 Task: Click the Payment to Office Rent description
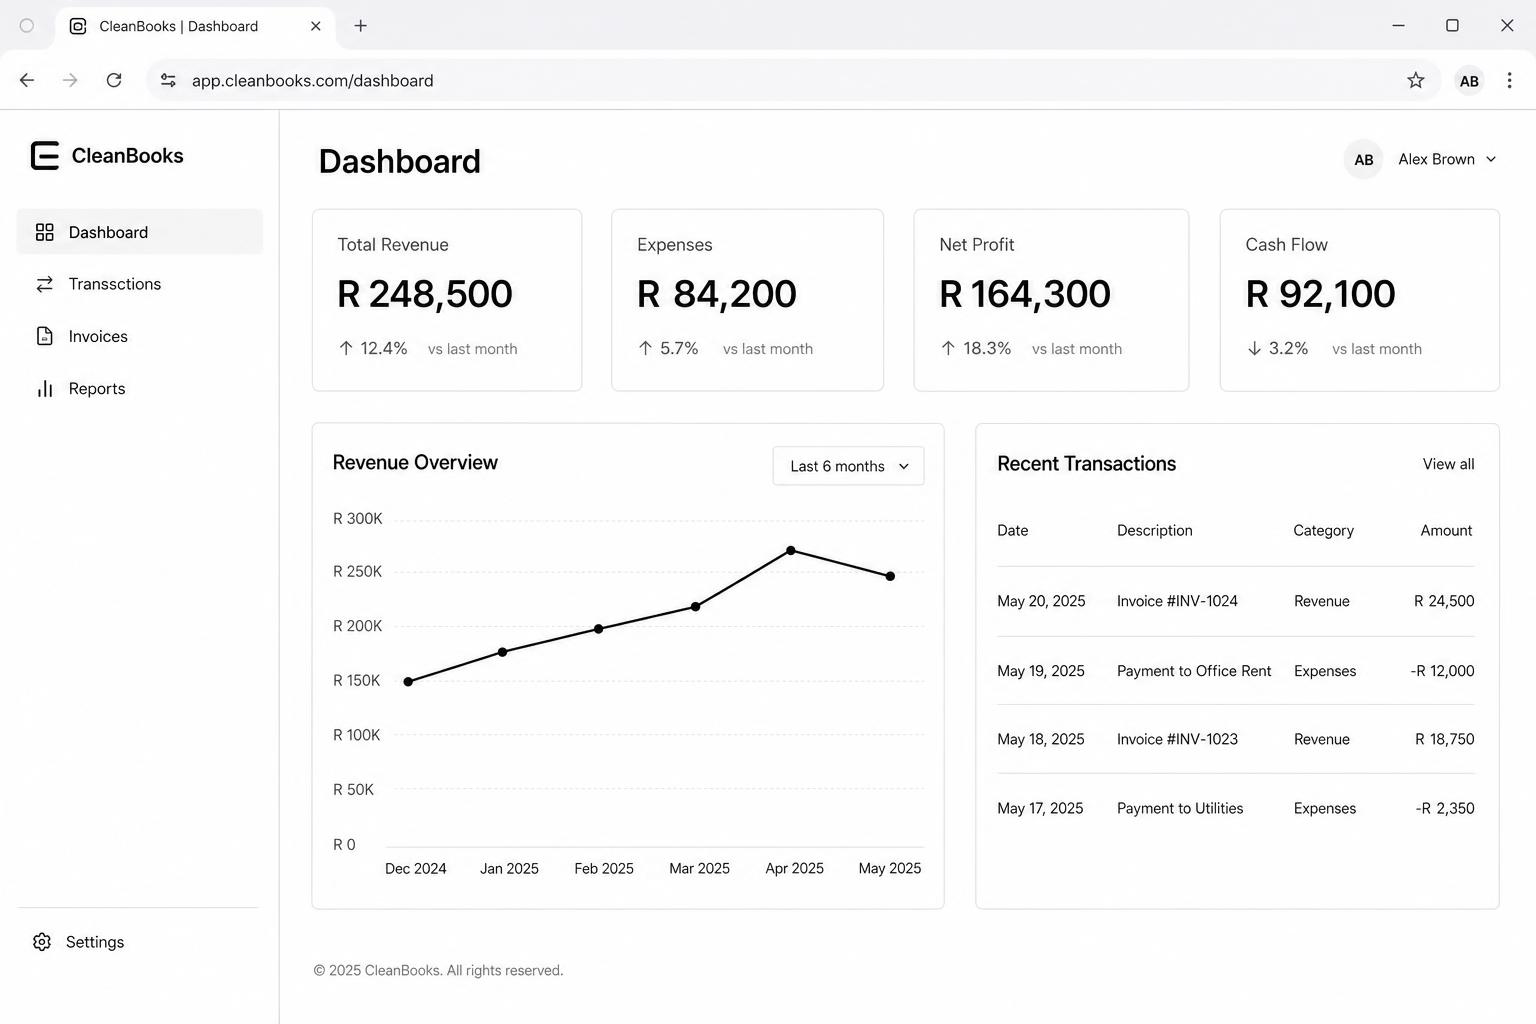tap(1194, 671)
